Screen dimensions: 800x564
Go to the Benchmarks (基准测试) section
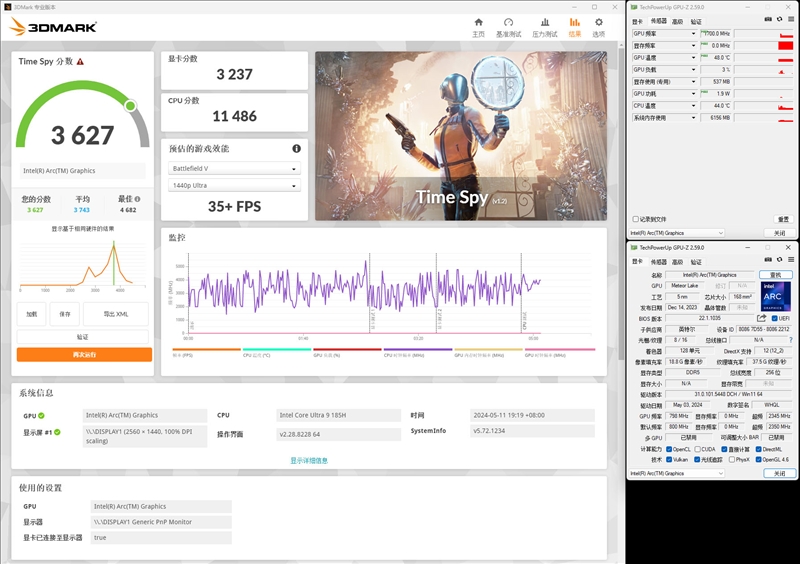[x=508, y=28]
